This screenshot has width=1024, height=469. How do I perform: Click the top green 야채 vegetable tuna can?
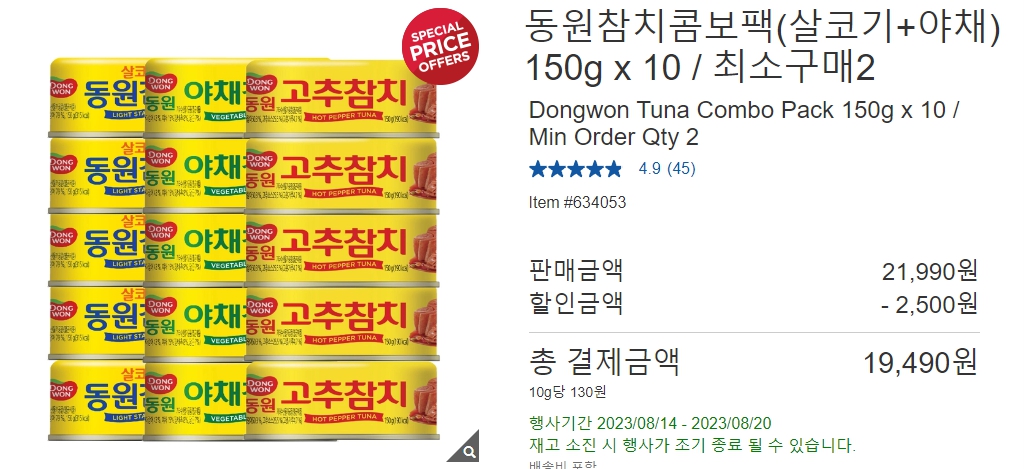point(195,96)
